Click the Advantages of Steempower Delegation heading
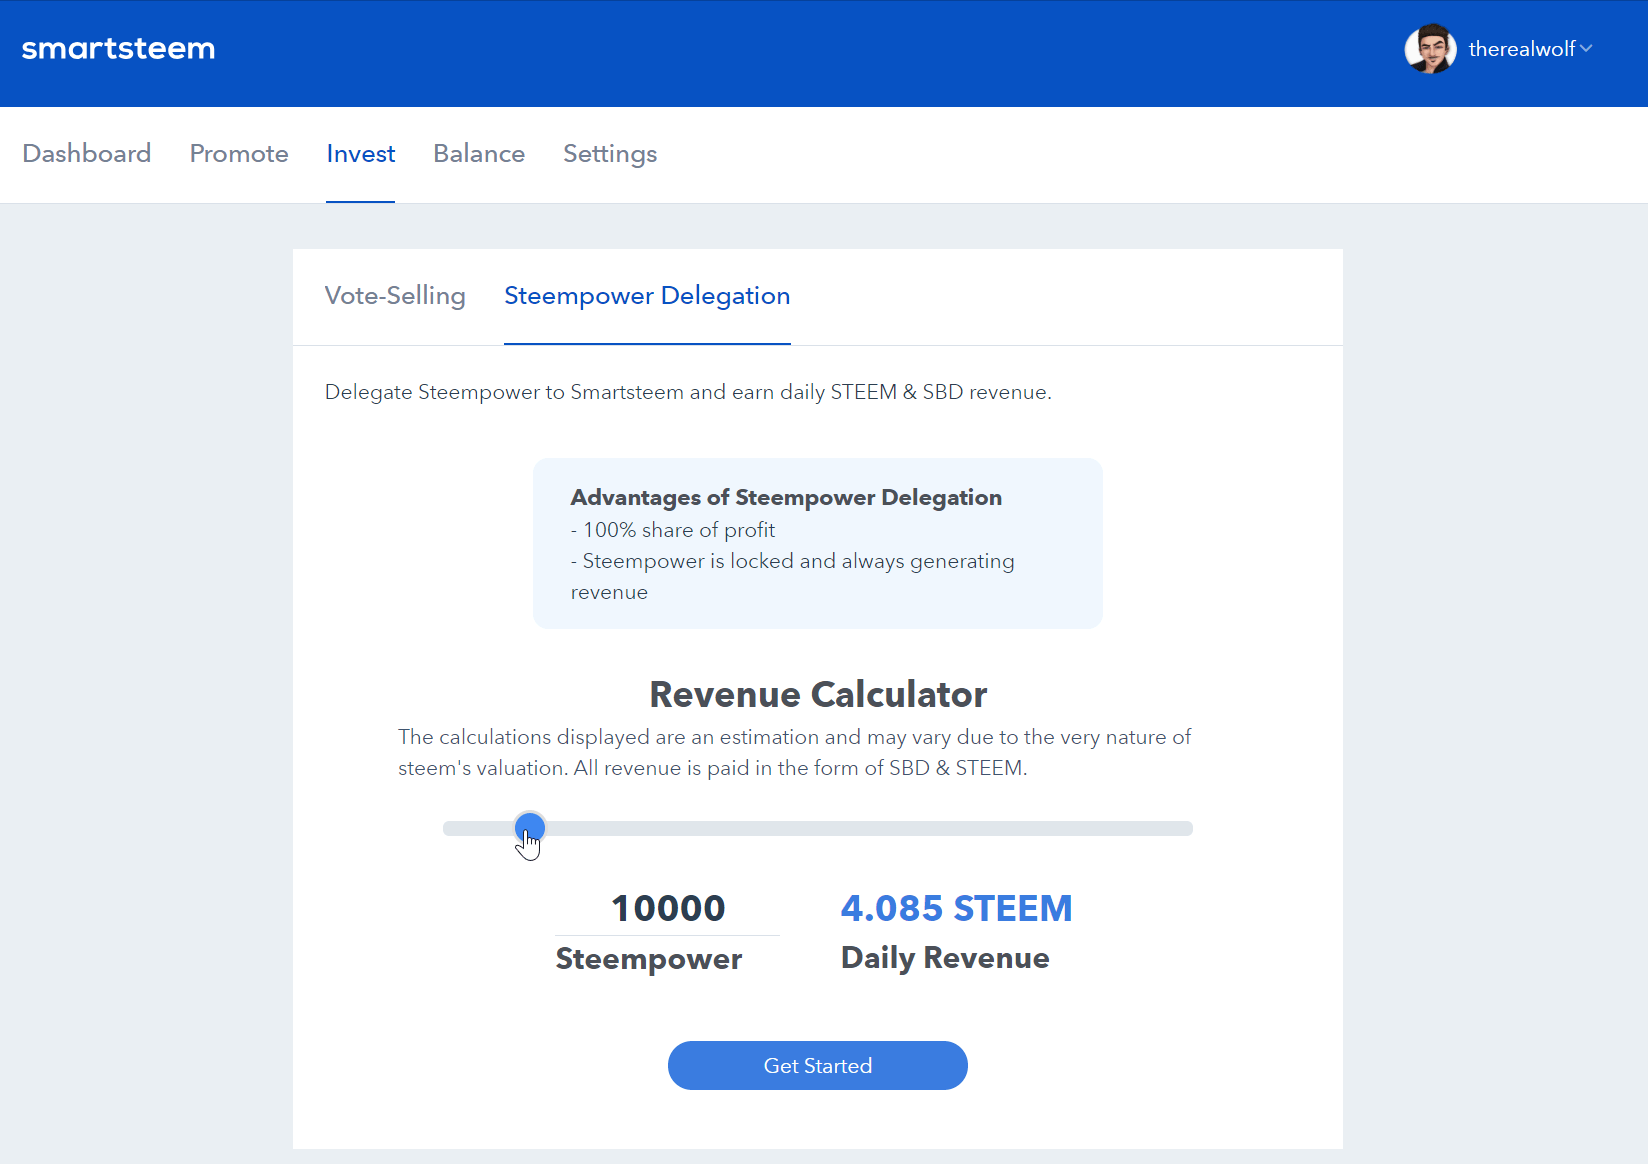This screenshot has height=1164, width=1648. [786, 497]
